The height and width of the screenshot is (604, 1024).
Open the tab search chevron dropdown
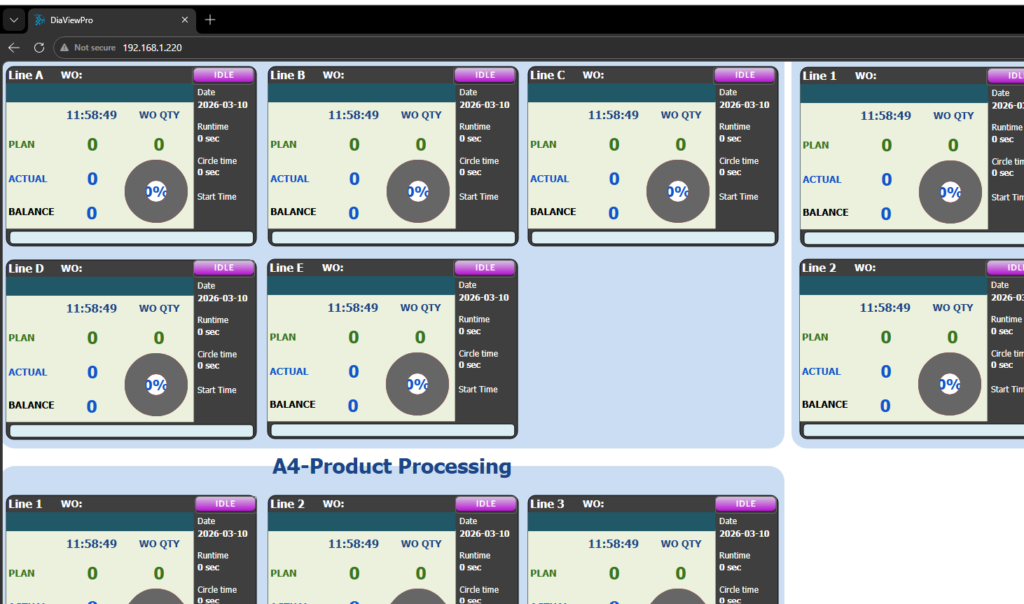coord(14,20)
